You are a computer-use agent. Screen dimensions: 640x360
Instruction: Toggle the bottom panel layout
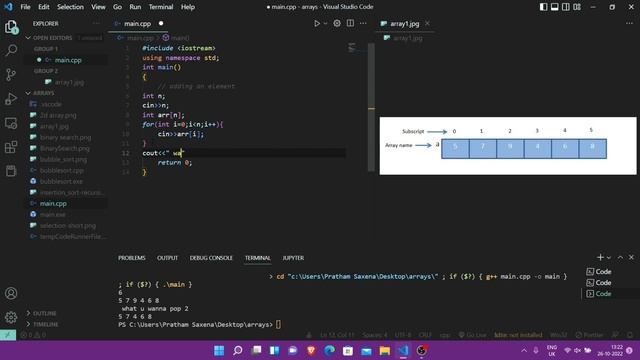point(555,7)
